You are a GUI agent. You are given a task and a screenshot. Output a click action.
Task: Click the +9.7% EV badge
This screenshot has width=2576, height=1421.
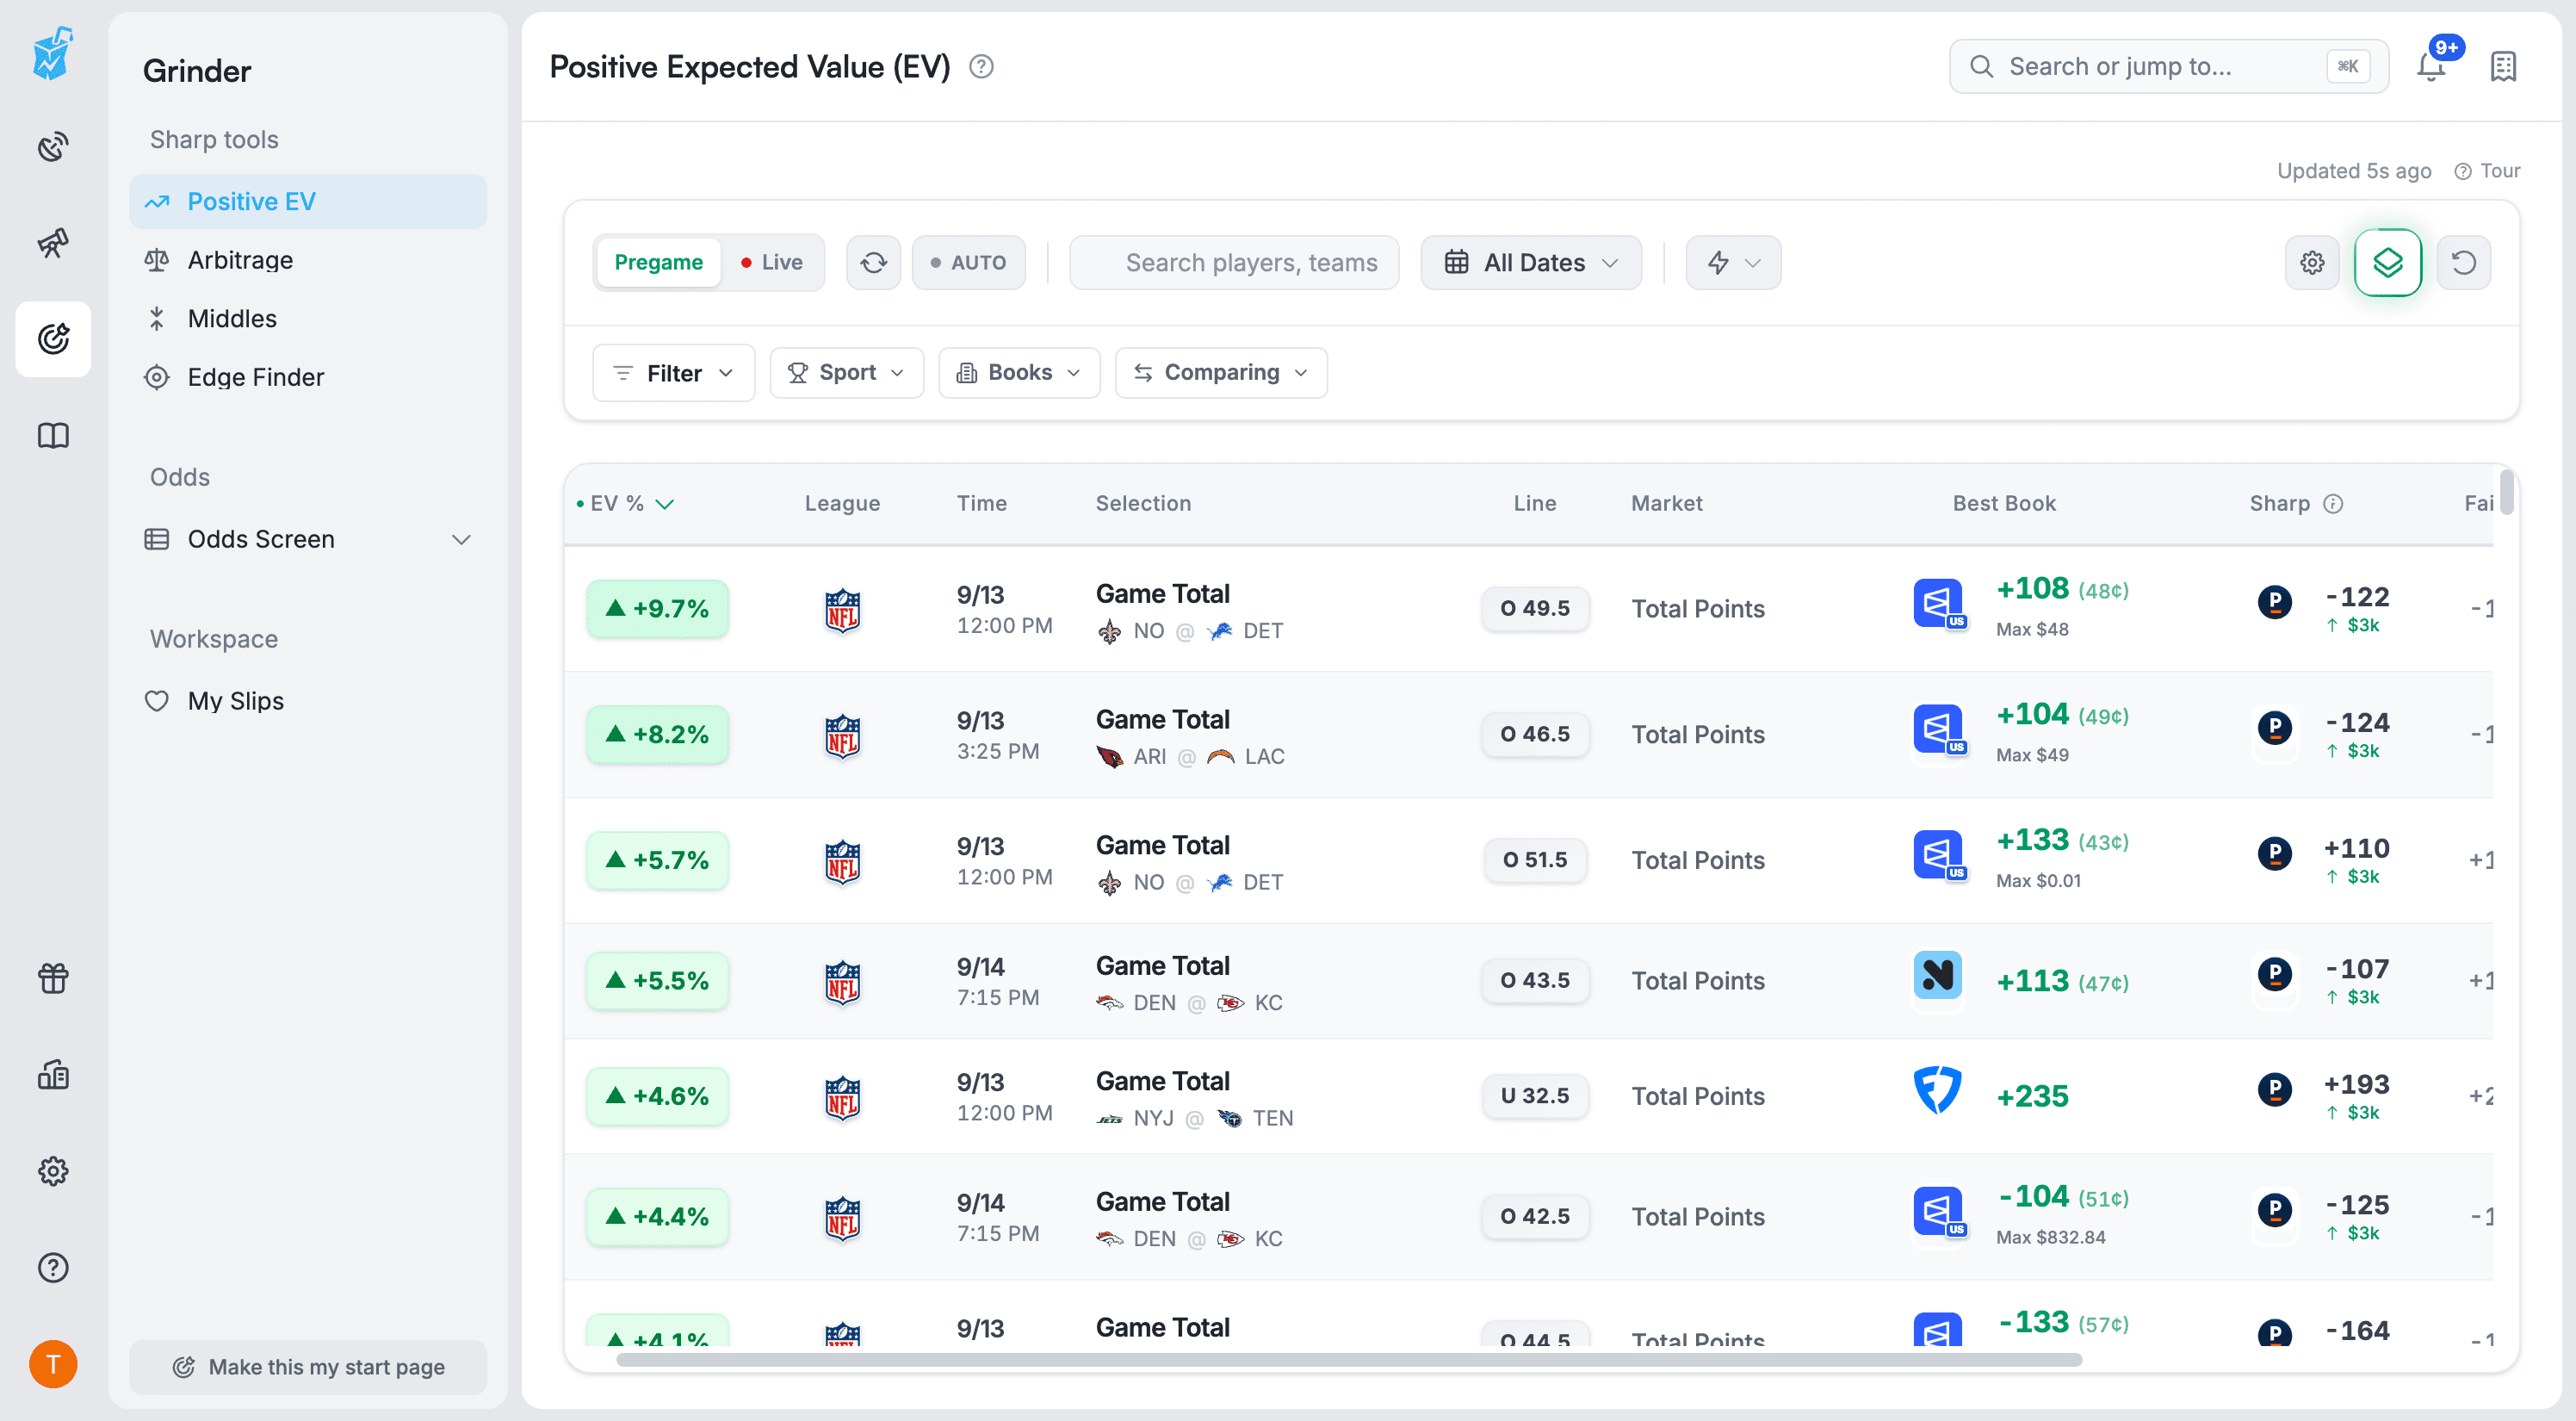click(657, 609)
